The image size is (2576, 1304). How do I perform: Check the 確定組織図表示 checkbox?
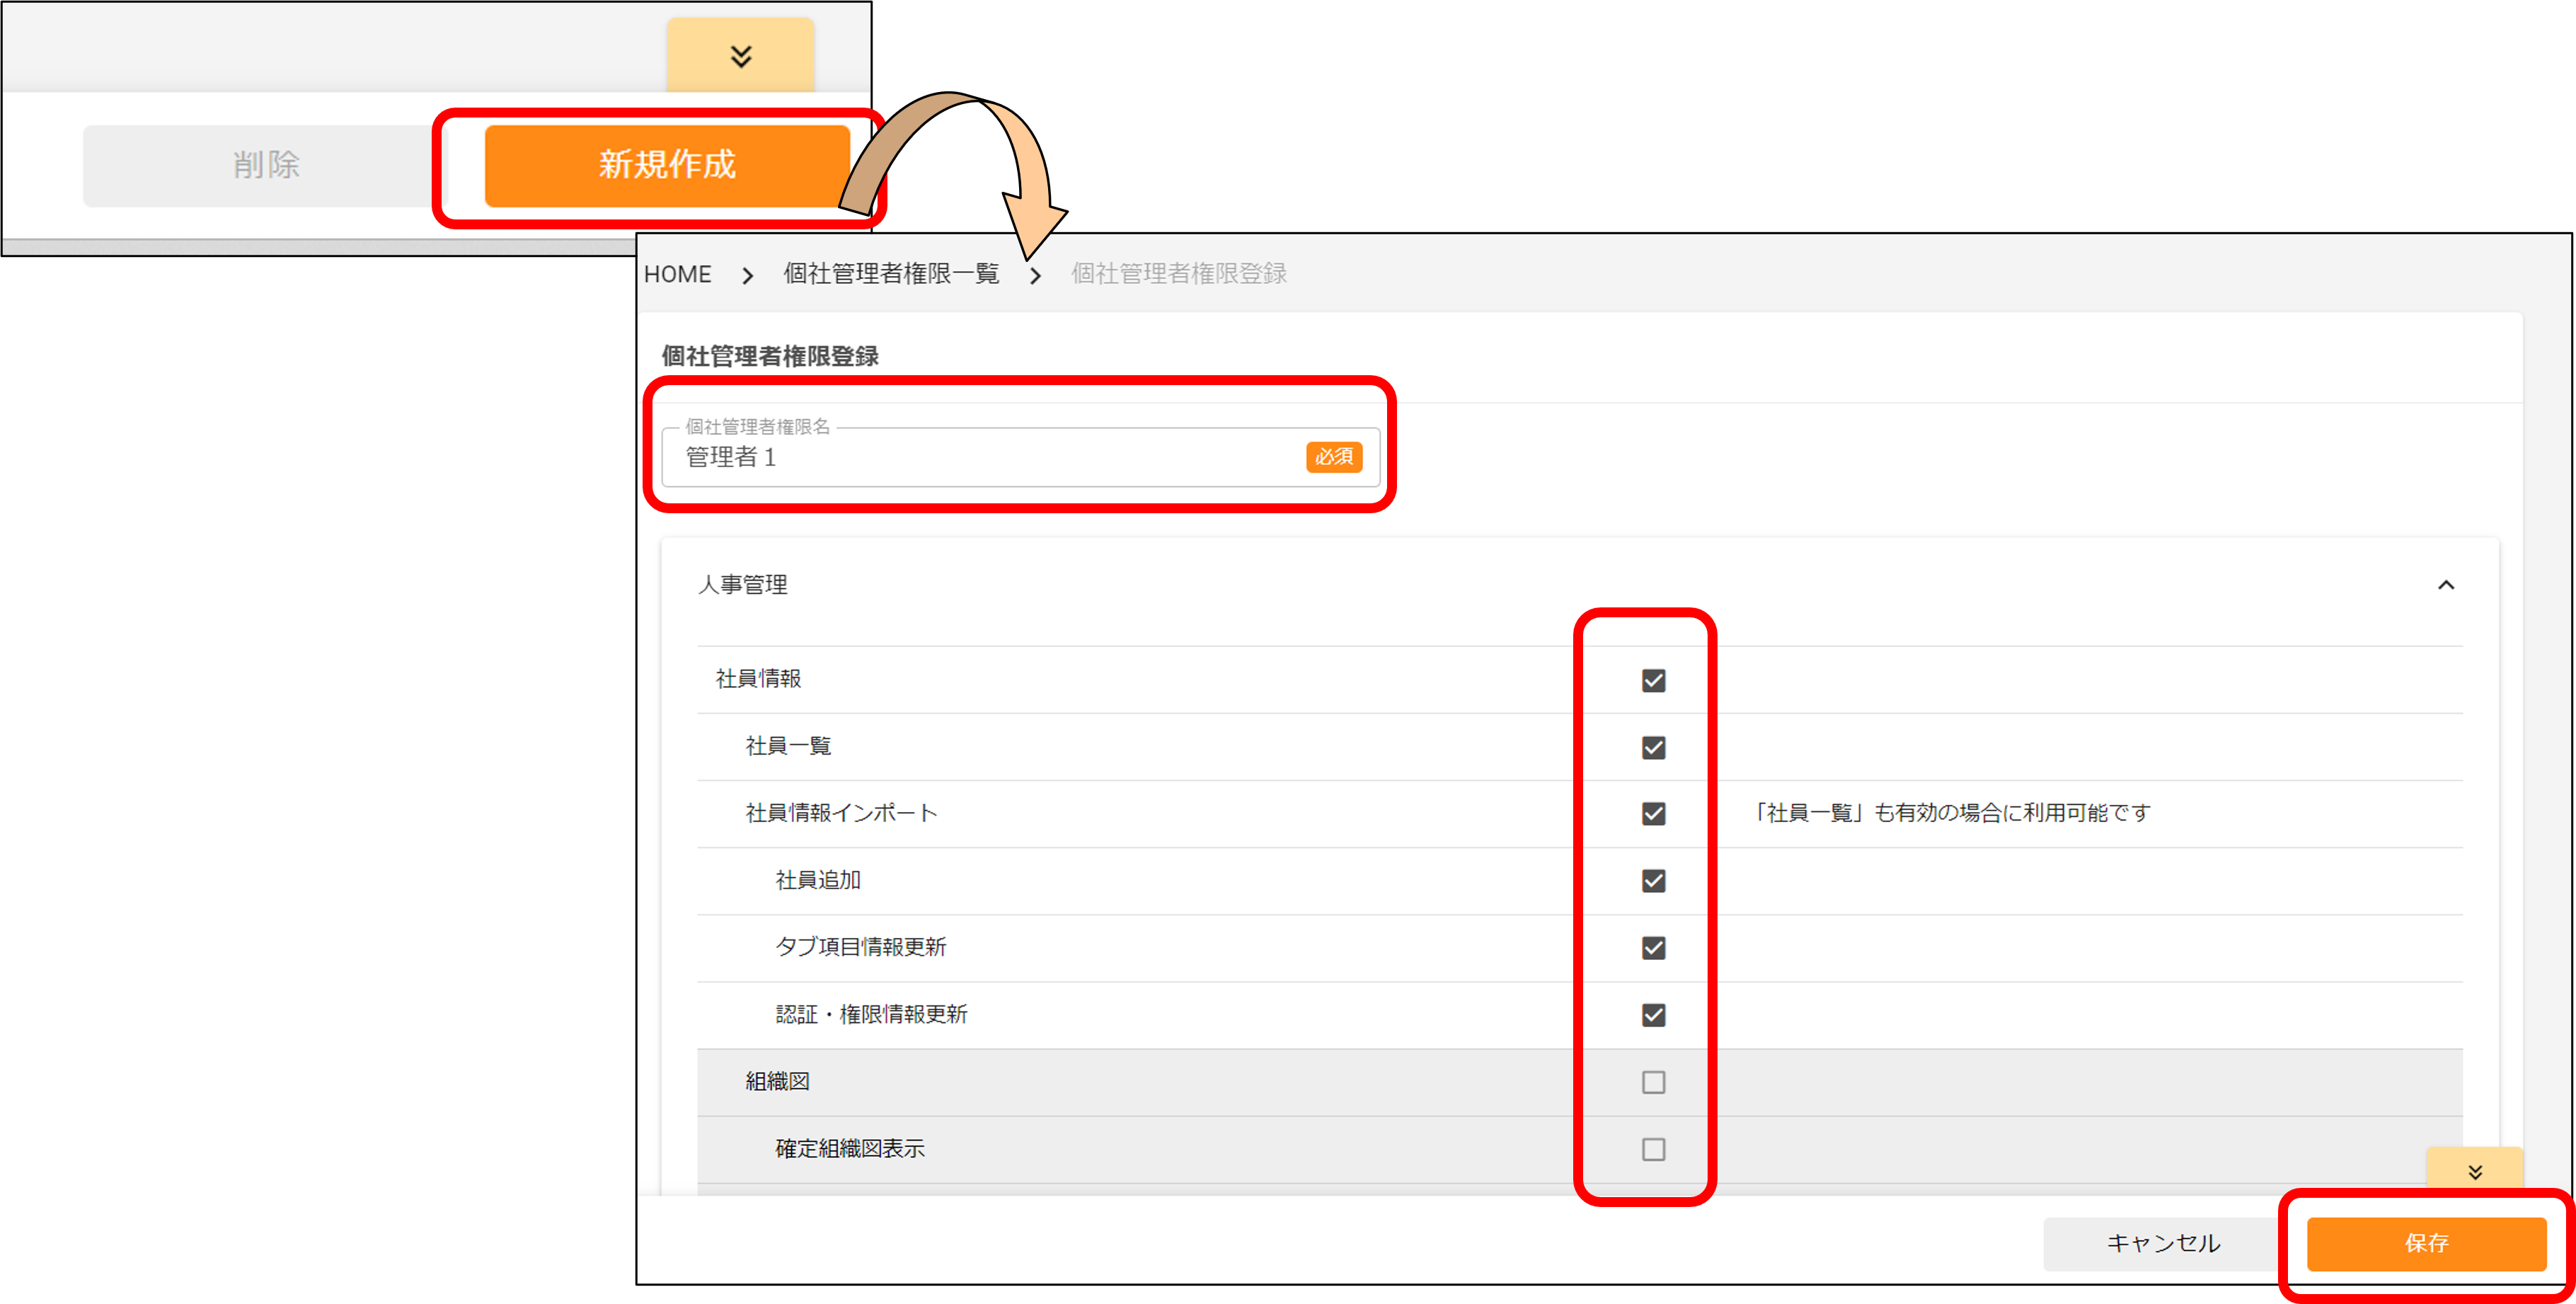(x=1653, y=1149)
